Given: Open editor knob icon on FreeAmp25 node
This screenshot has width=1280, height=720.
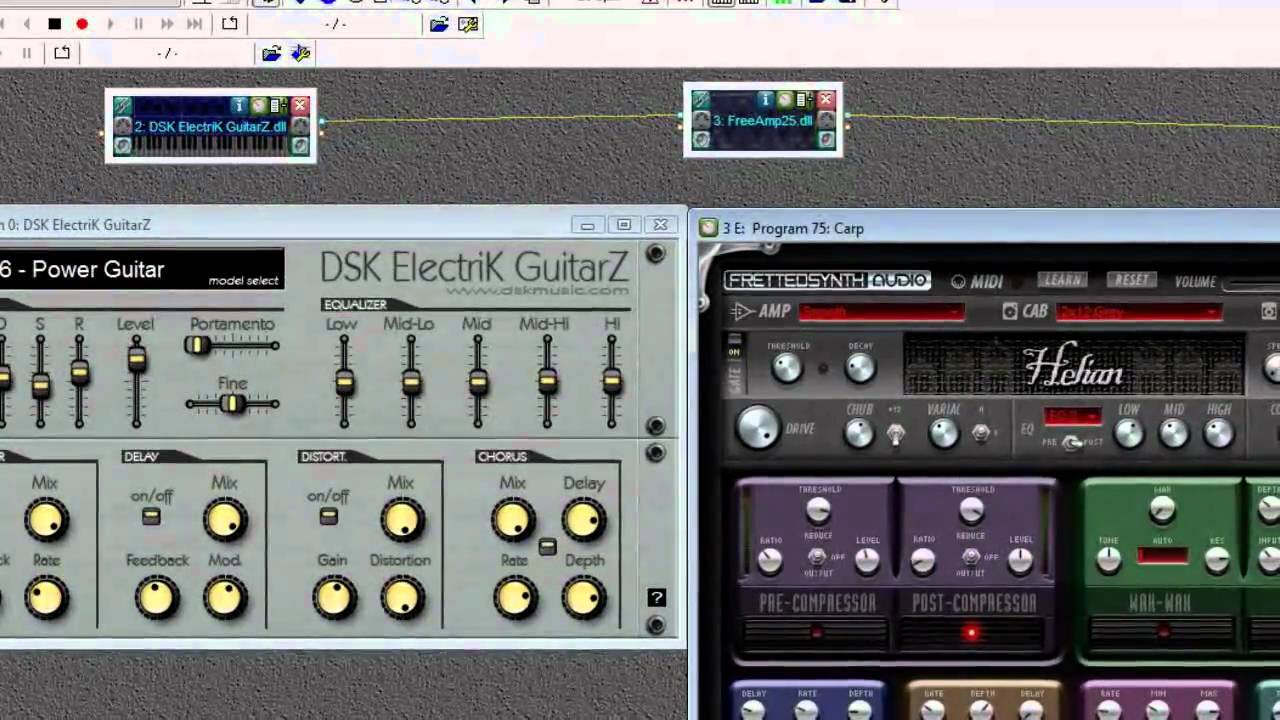Looking at the screenshot, I should point(785,99).
